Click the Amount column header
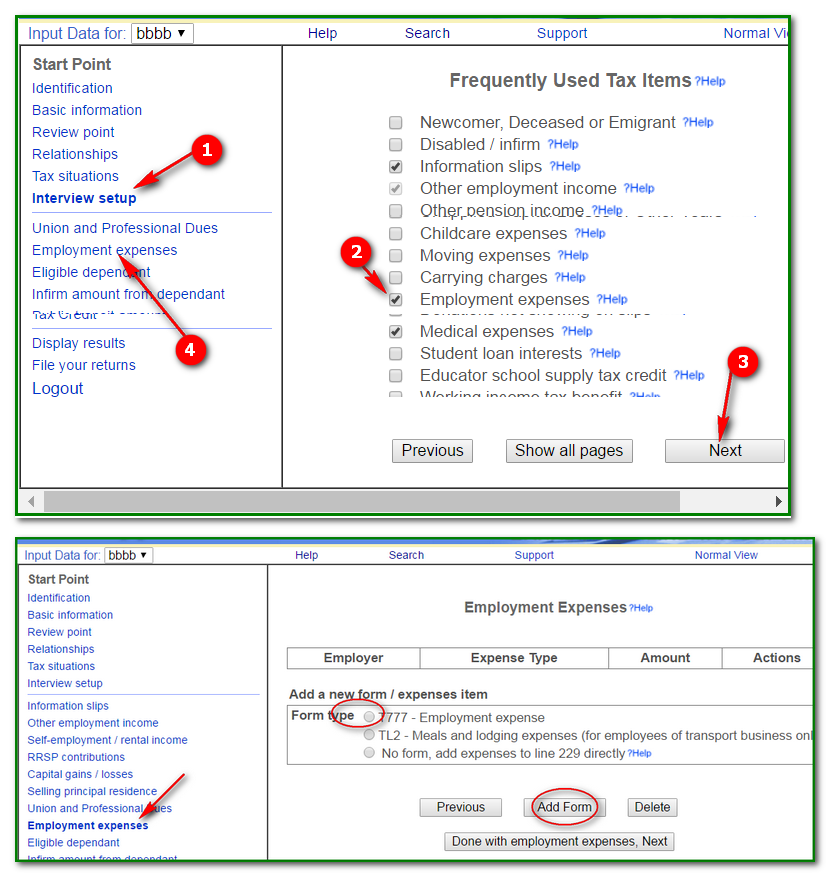 tap(665, 658)
